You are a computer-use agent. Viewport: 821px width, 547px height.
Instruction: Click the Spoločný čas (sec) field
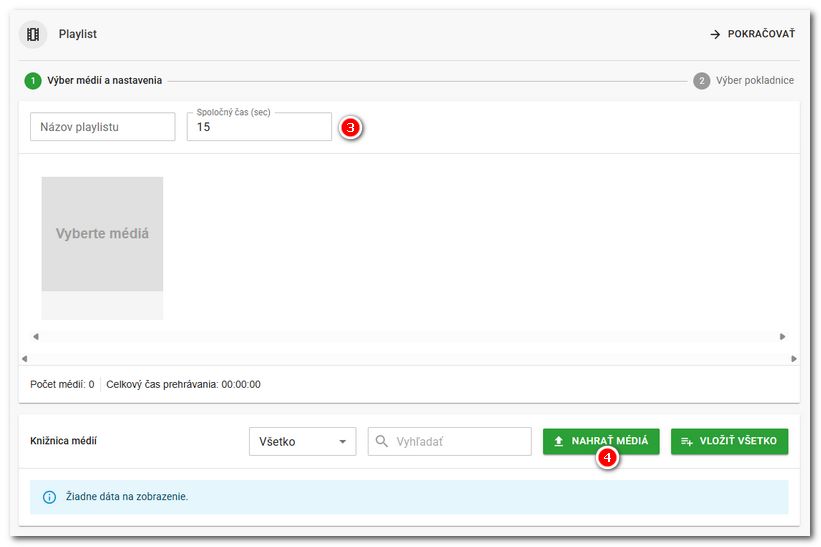coord(259,127)
